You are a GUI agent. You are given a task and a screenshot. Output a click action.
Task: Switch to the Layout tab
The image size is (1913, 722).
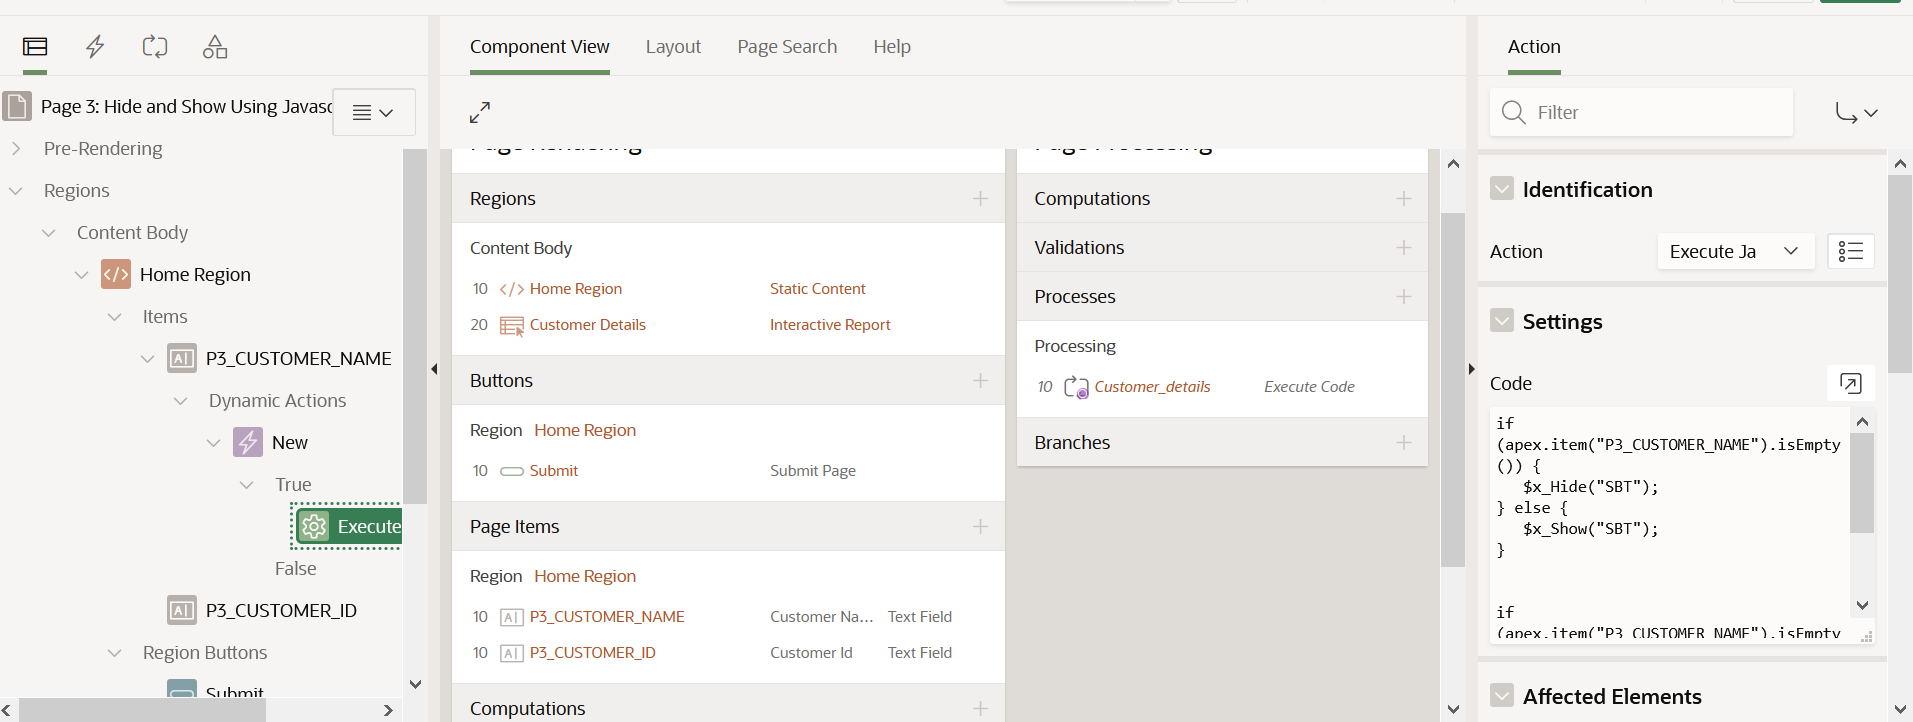tap(673, 47)
